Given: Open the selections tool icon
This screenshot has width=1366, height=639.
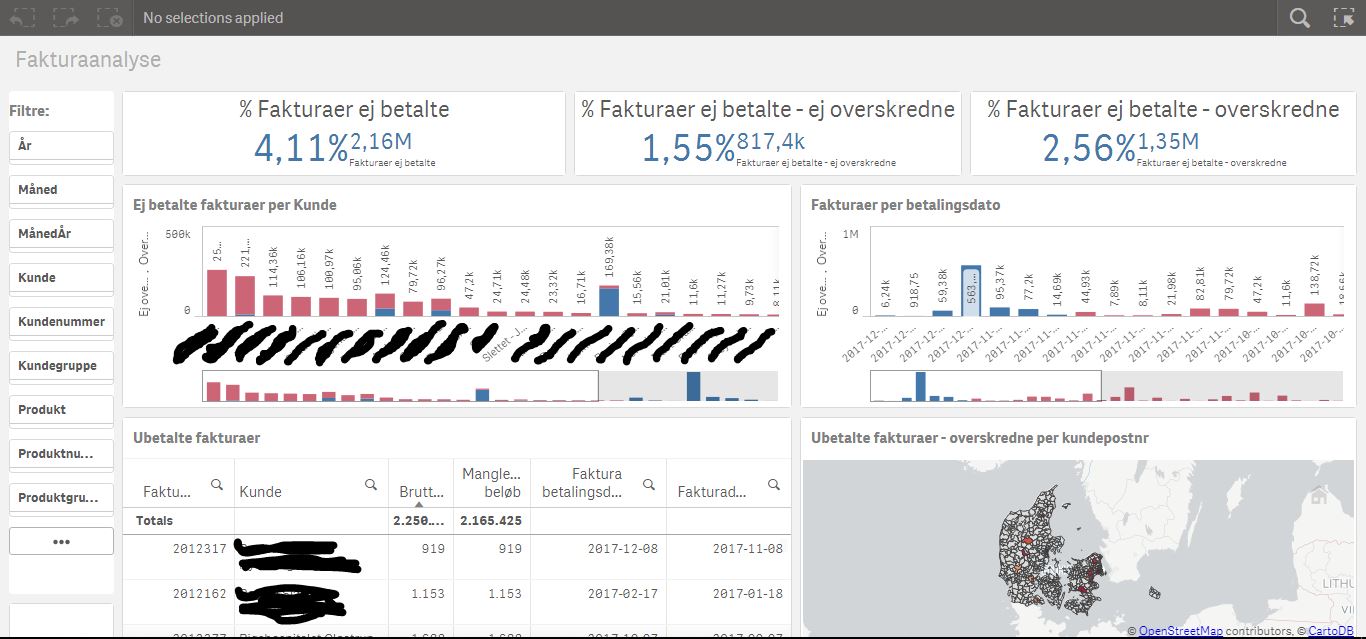Looking at the screenshot, I should pos(1343,18).
